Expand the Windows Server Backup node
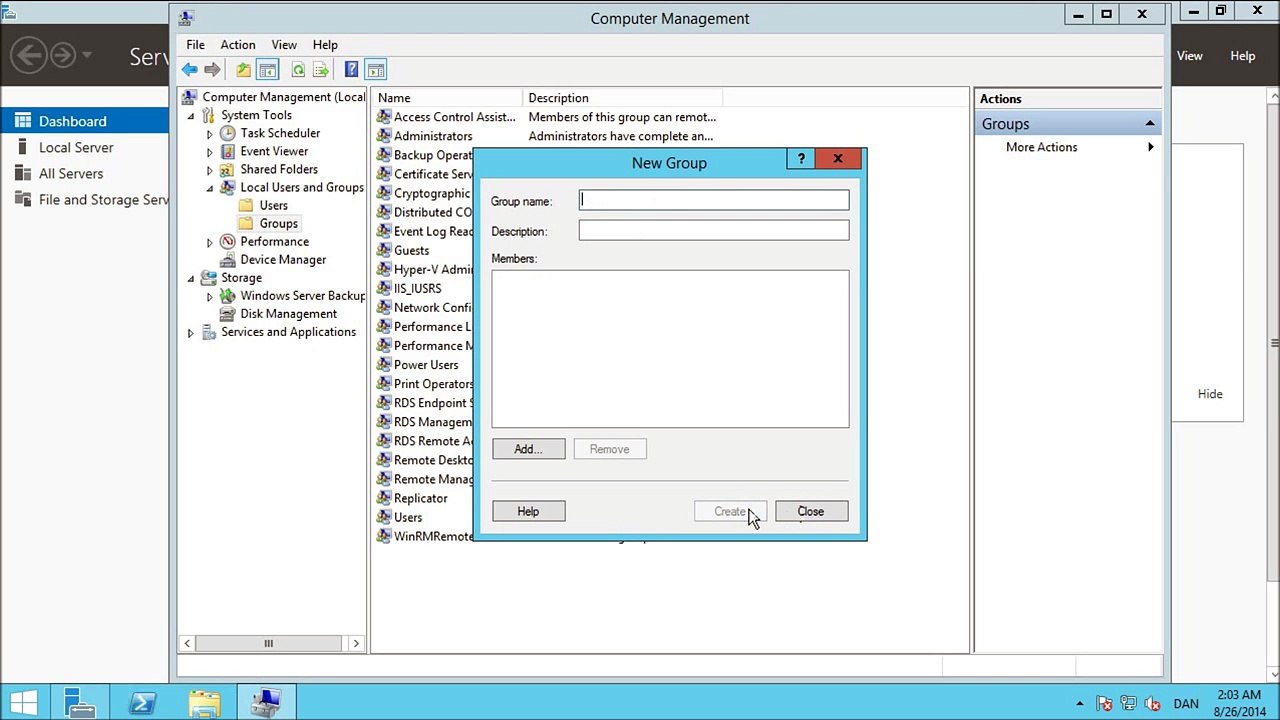The height and width of the screenshot is (720, 1280). click(210, 296)
